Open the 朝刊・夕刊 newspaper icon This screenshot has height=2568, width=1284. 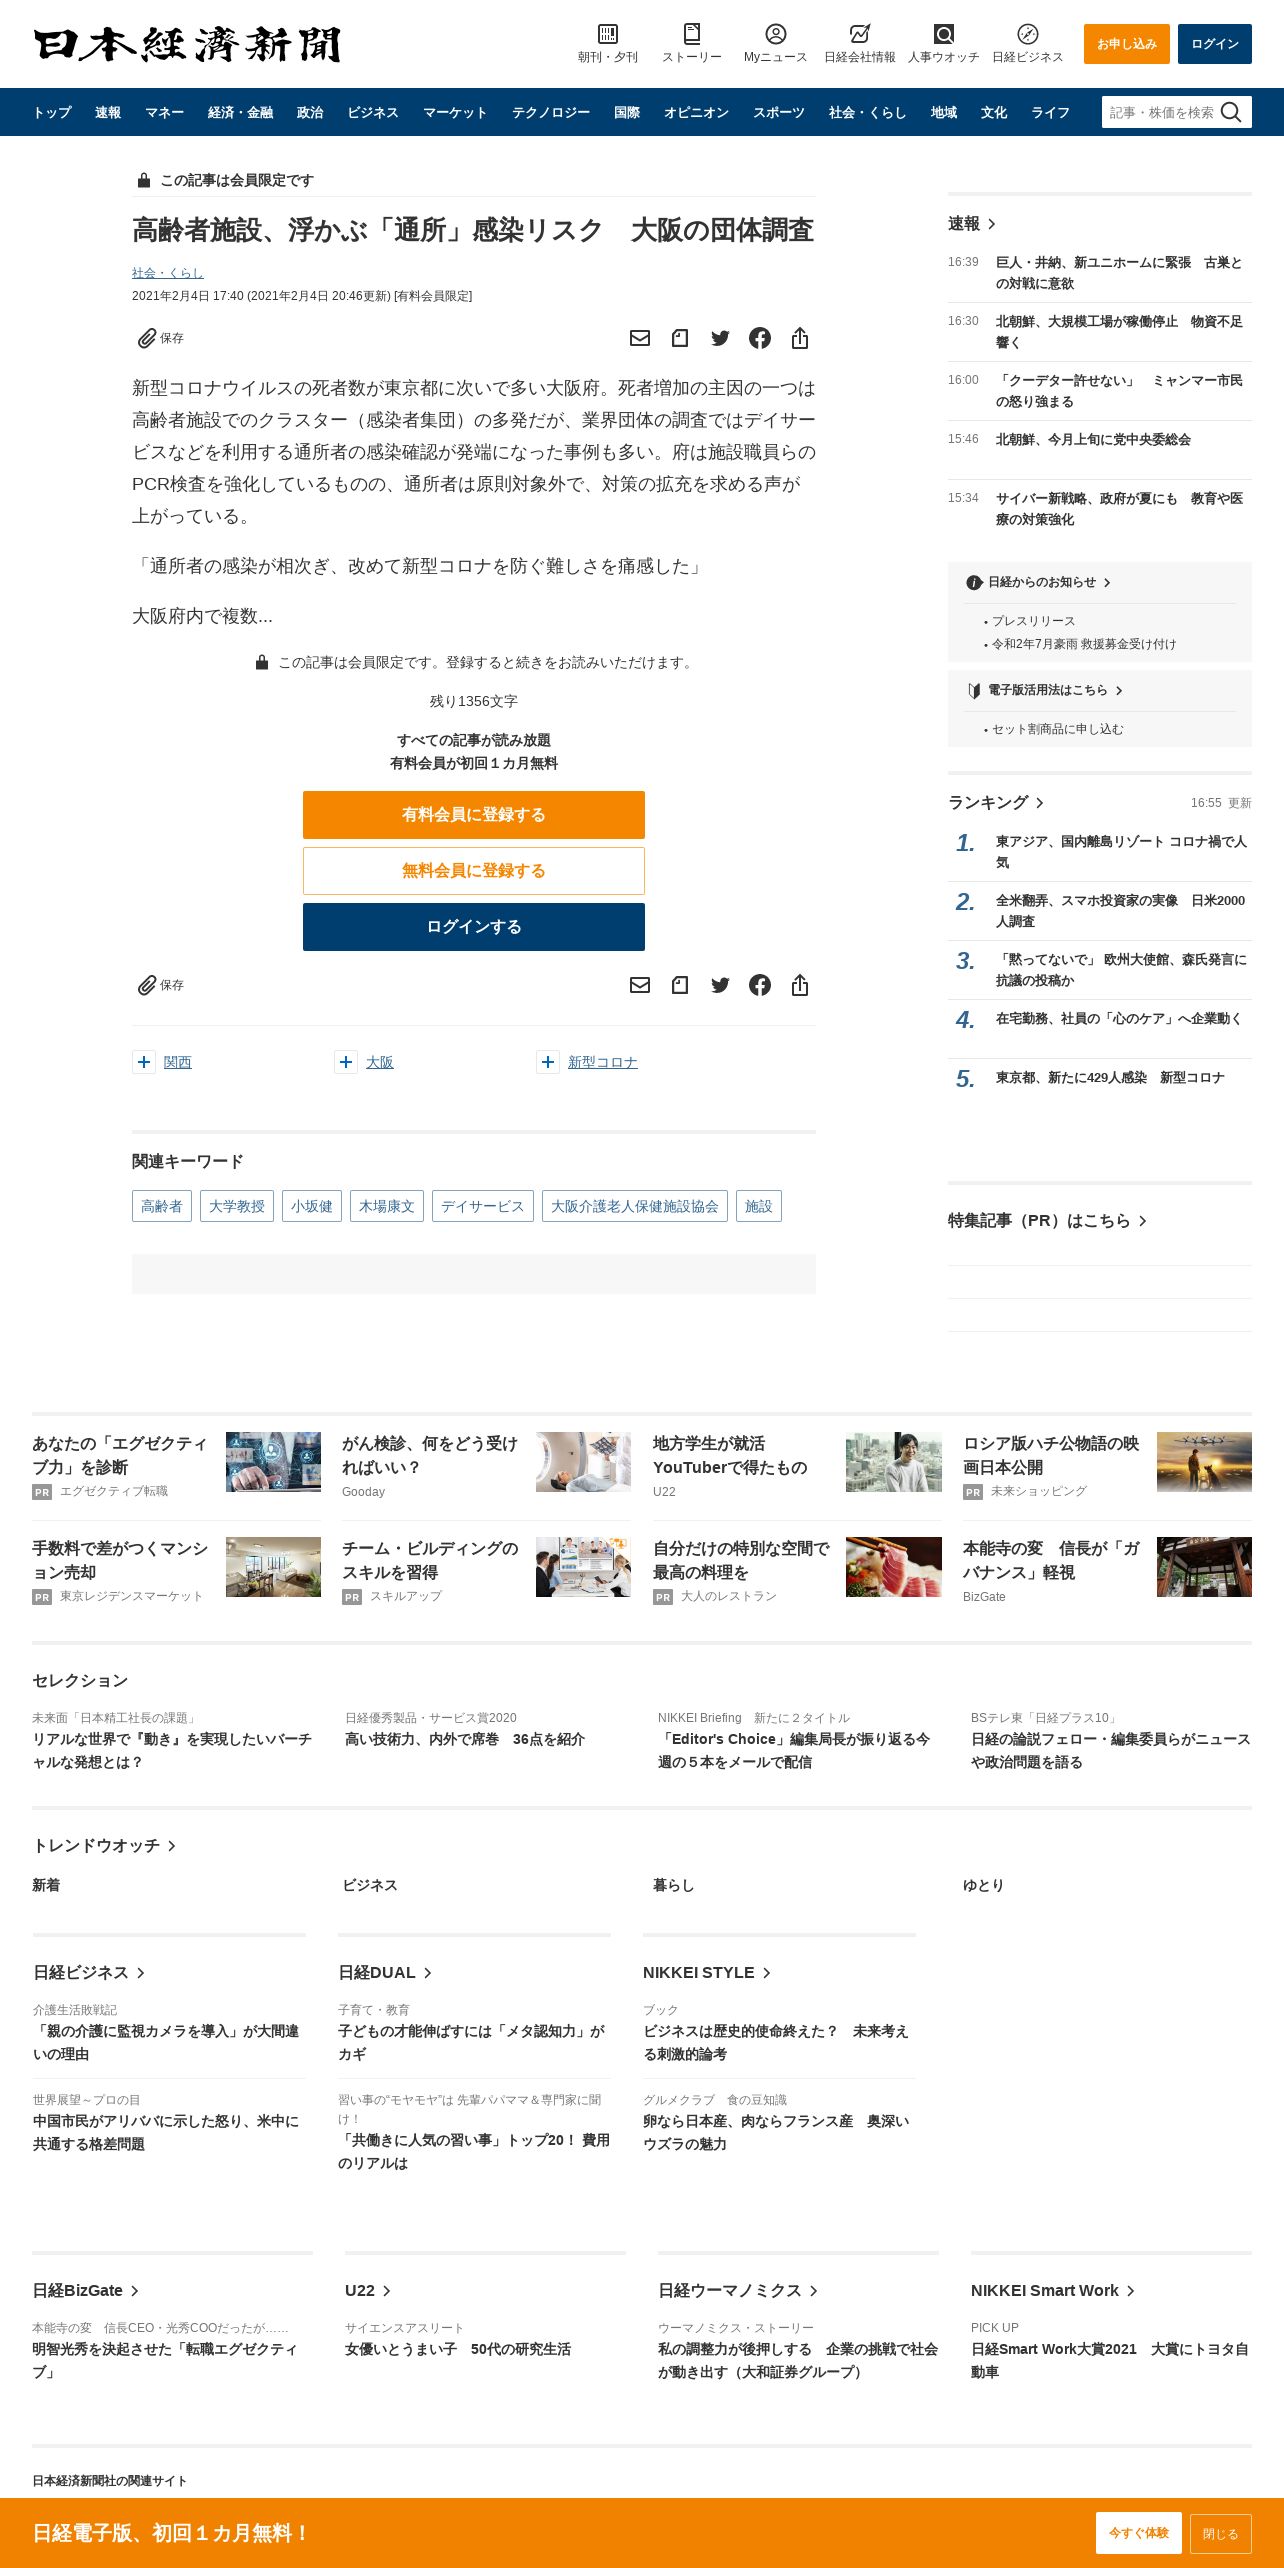pos(607,34)
